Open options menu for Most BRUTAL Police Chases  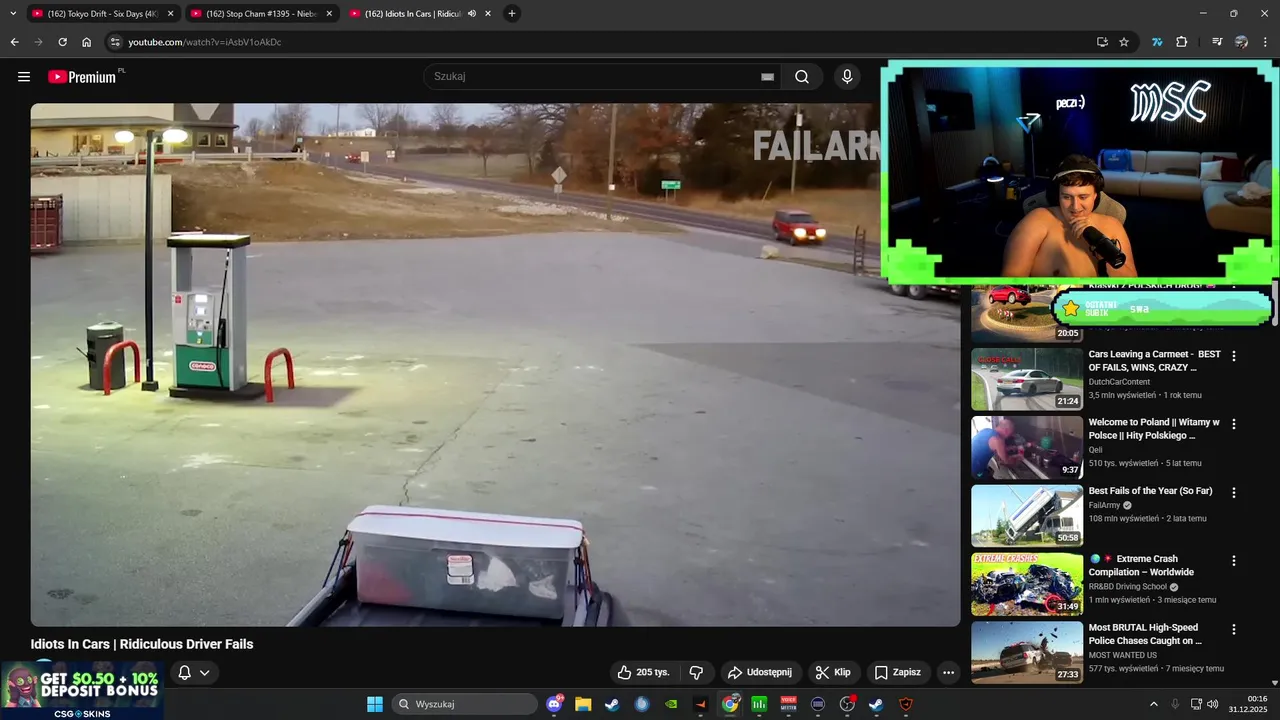pos(1233,630)
